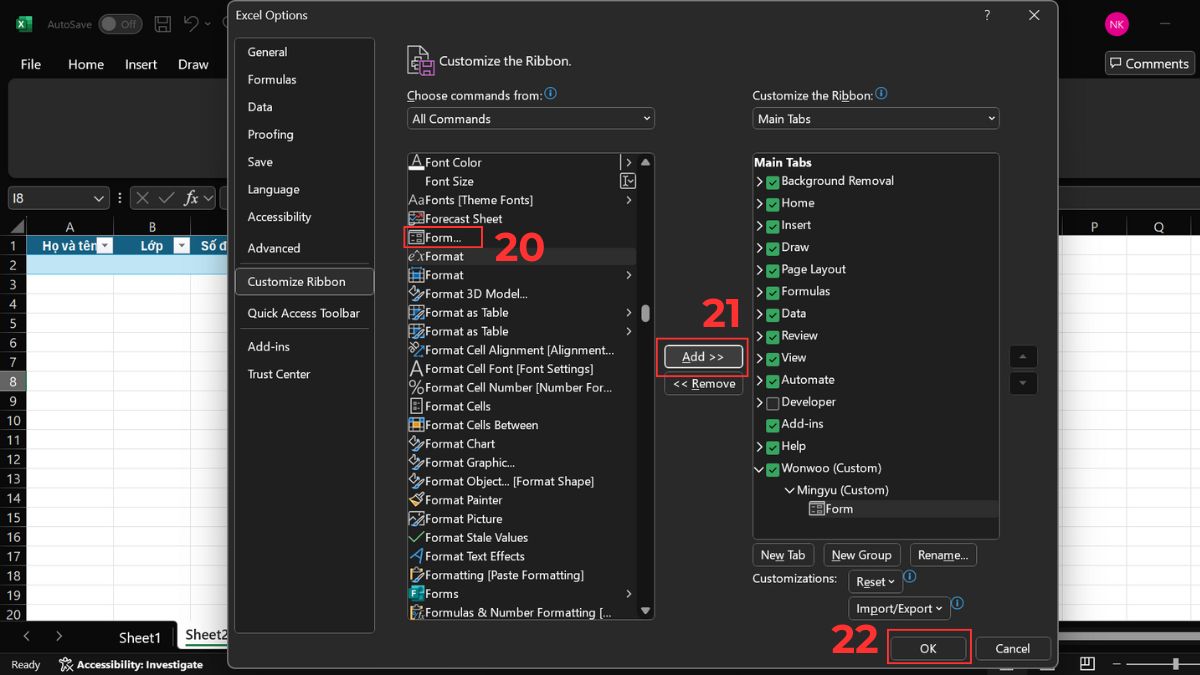Enable the Developer tab checkbox
Screen dimensions: 1200x675
point(772,403)
